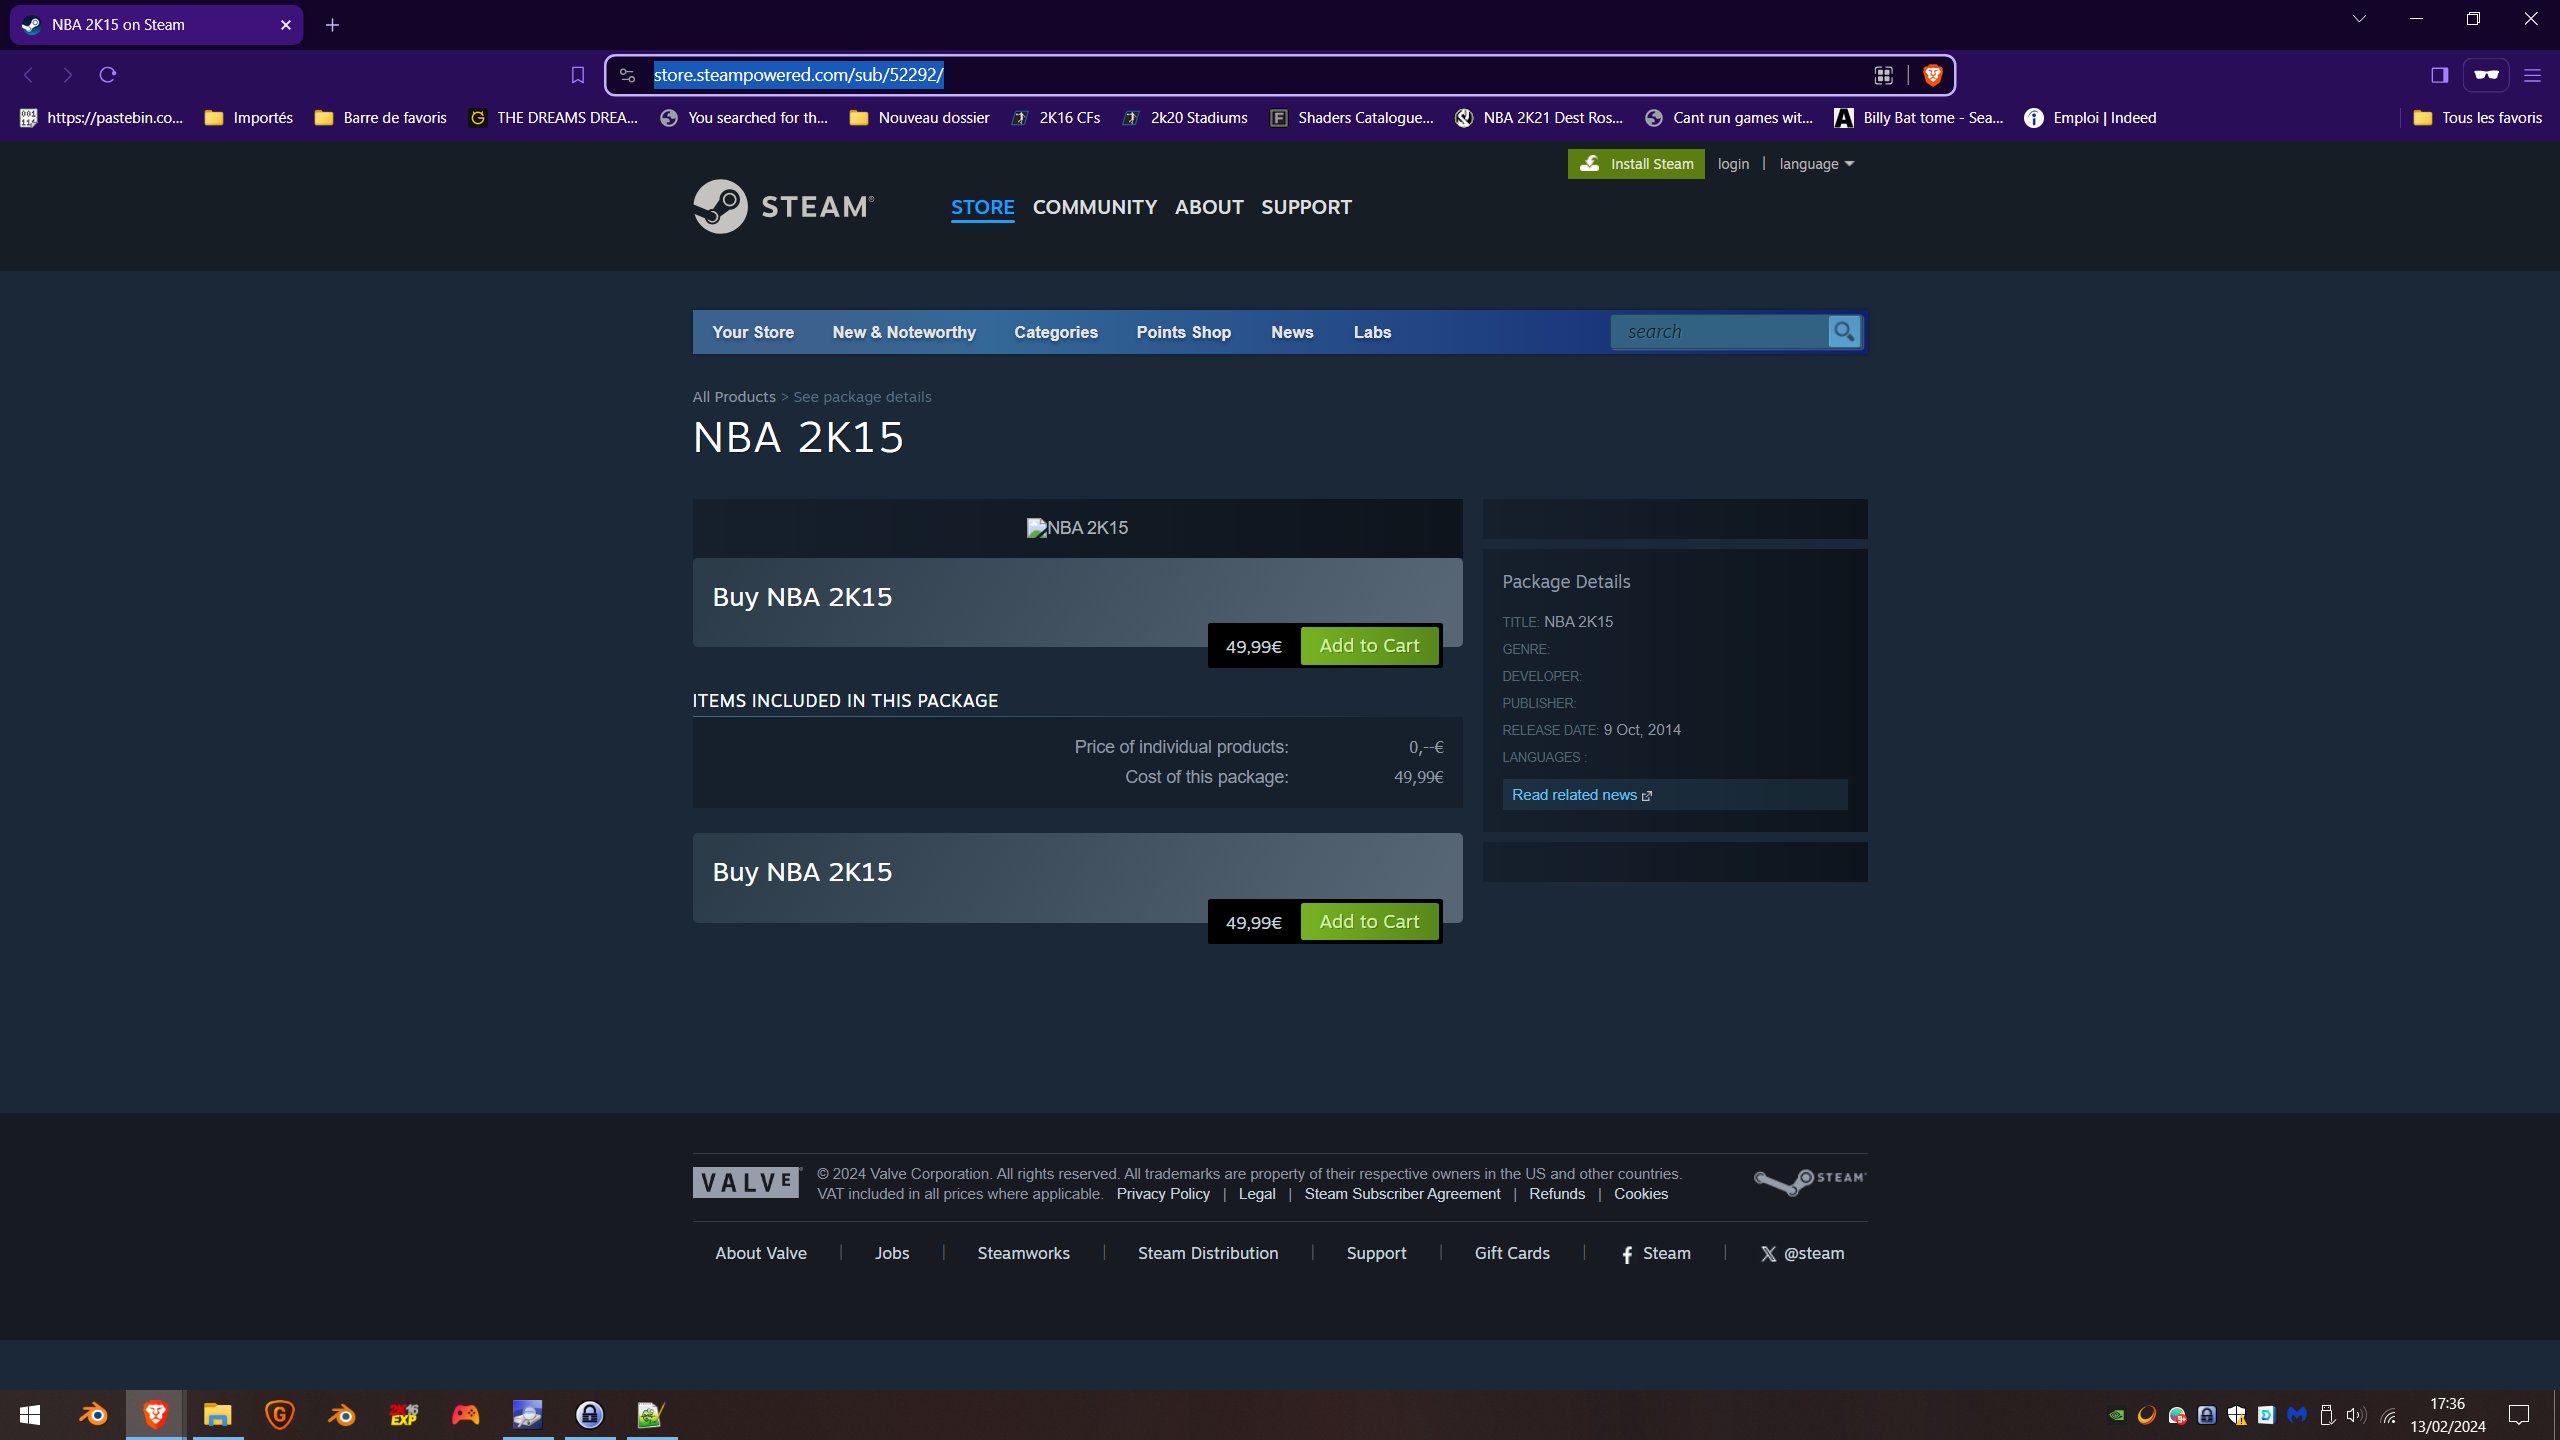Open the Emploi | Indeed bookmark
The image size is (2560, 1440).
coord(2091,118)
